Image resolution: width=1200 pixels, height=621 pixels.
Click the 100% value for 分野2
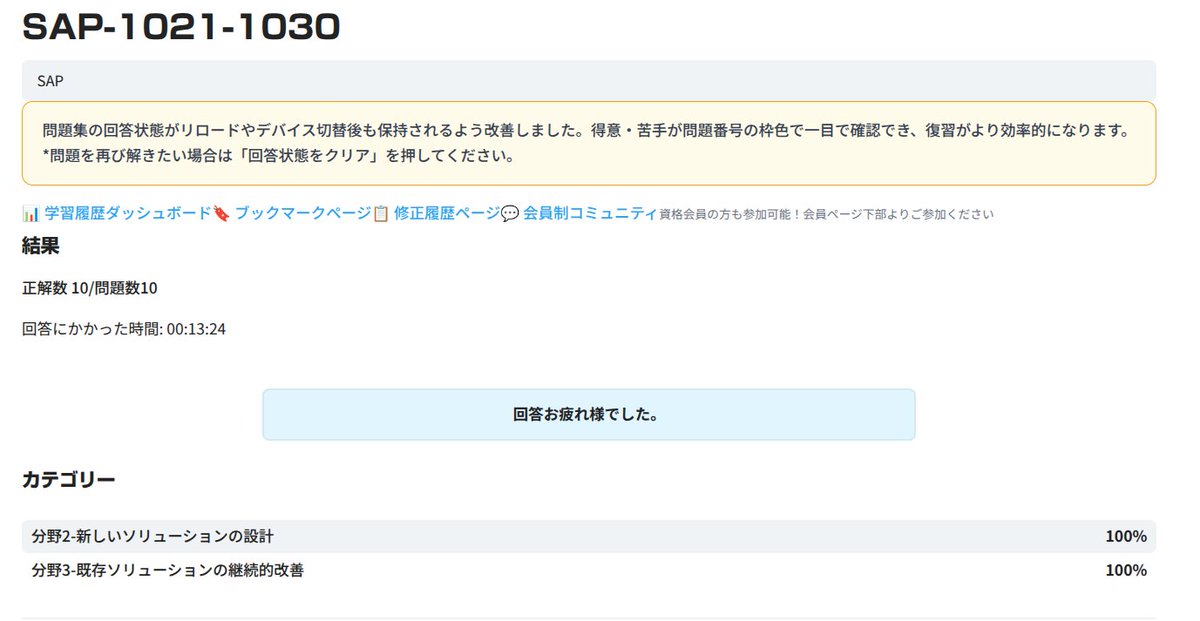pyautogui.click(x=1126, y=536)
